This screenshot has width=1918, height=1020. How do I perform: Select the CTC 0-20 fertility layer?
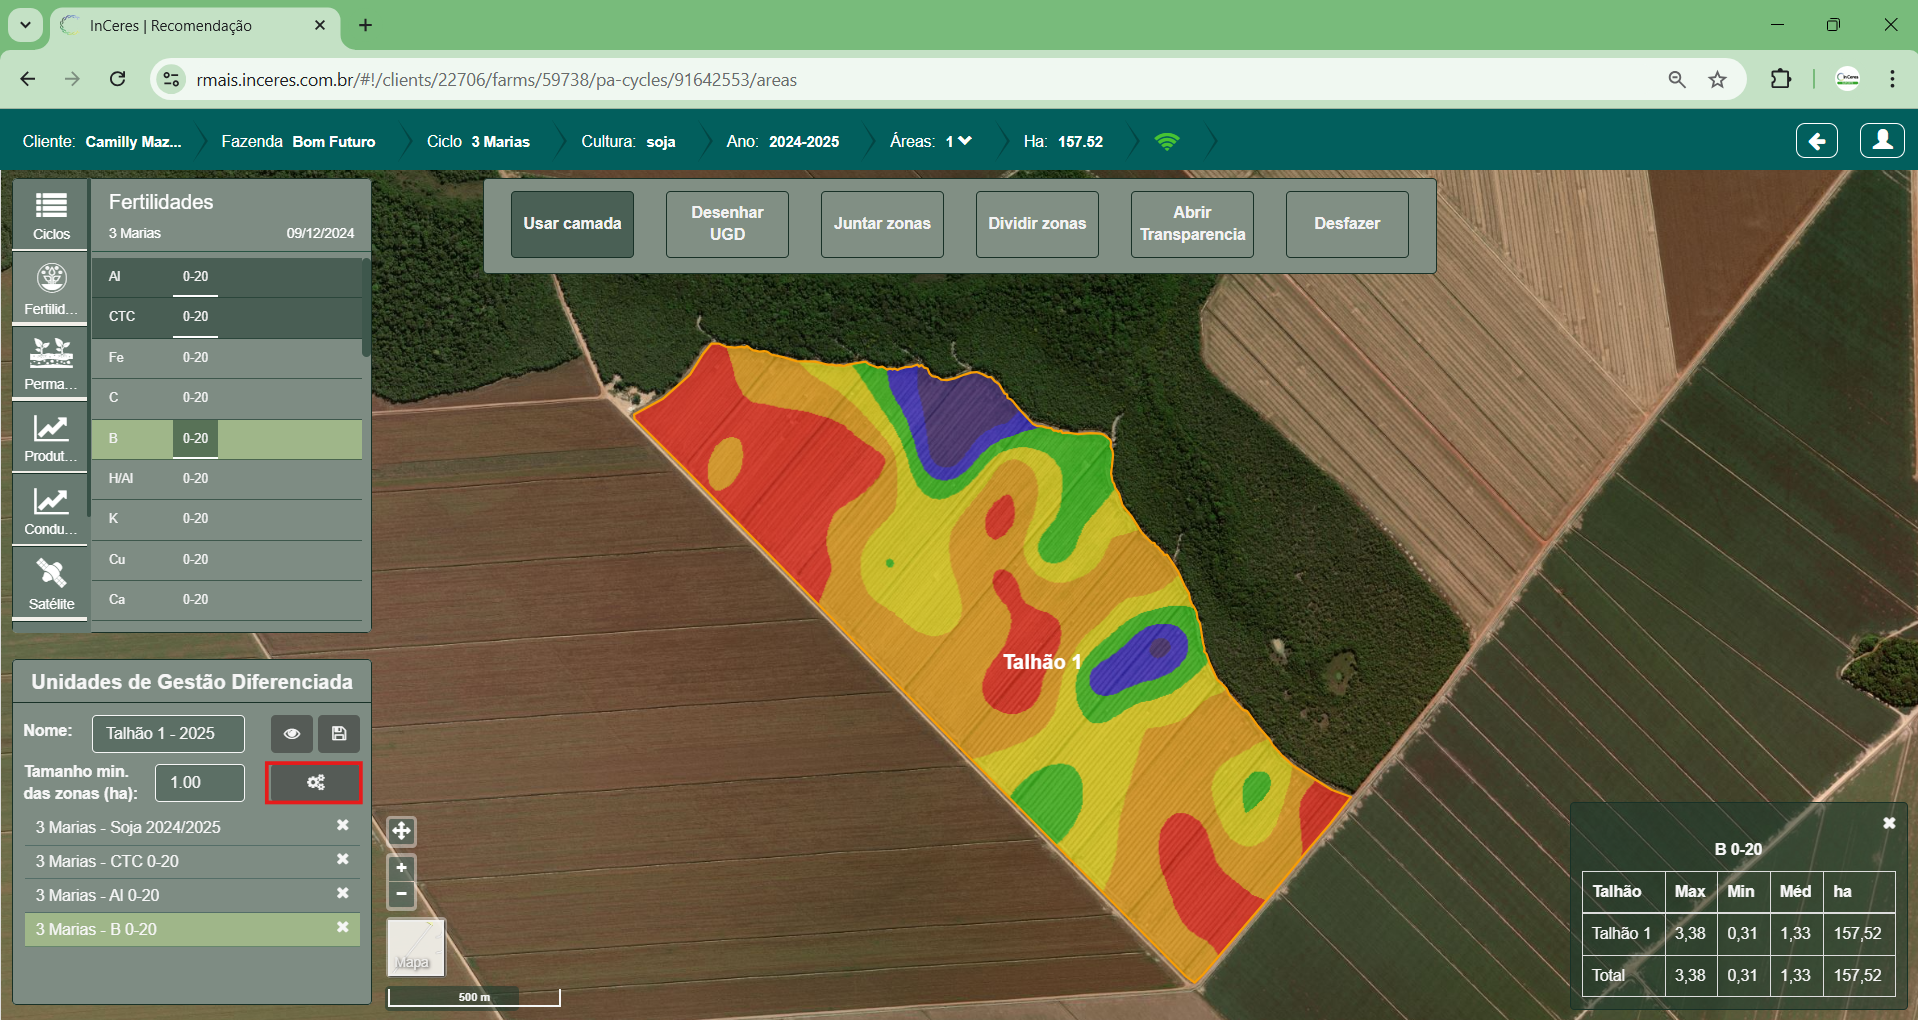[227, 317]
